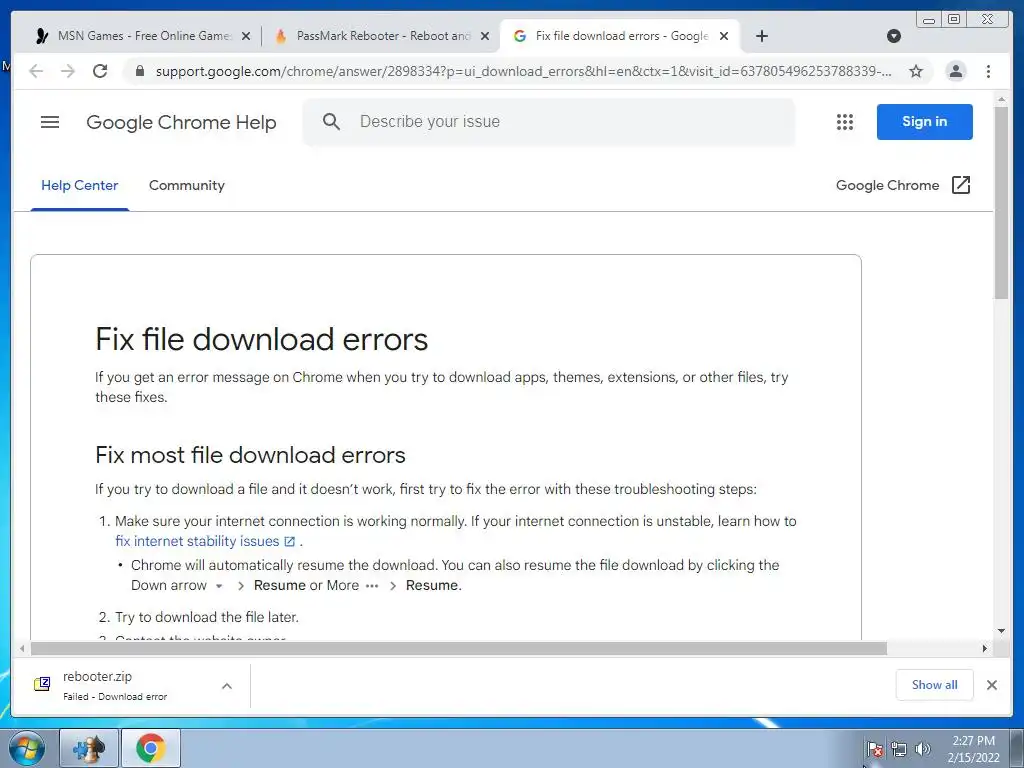1024x768 pixels.
Task: Reload the current page
Action: (x=100, y=71)
